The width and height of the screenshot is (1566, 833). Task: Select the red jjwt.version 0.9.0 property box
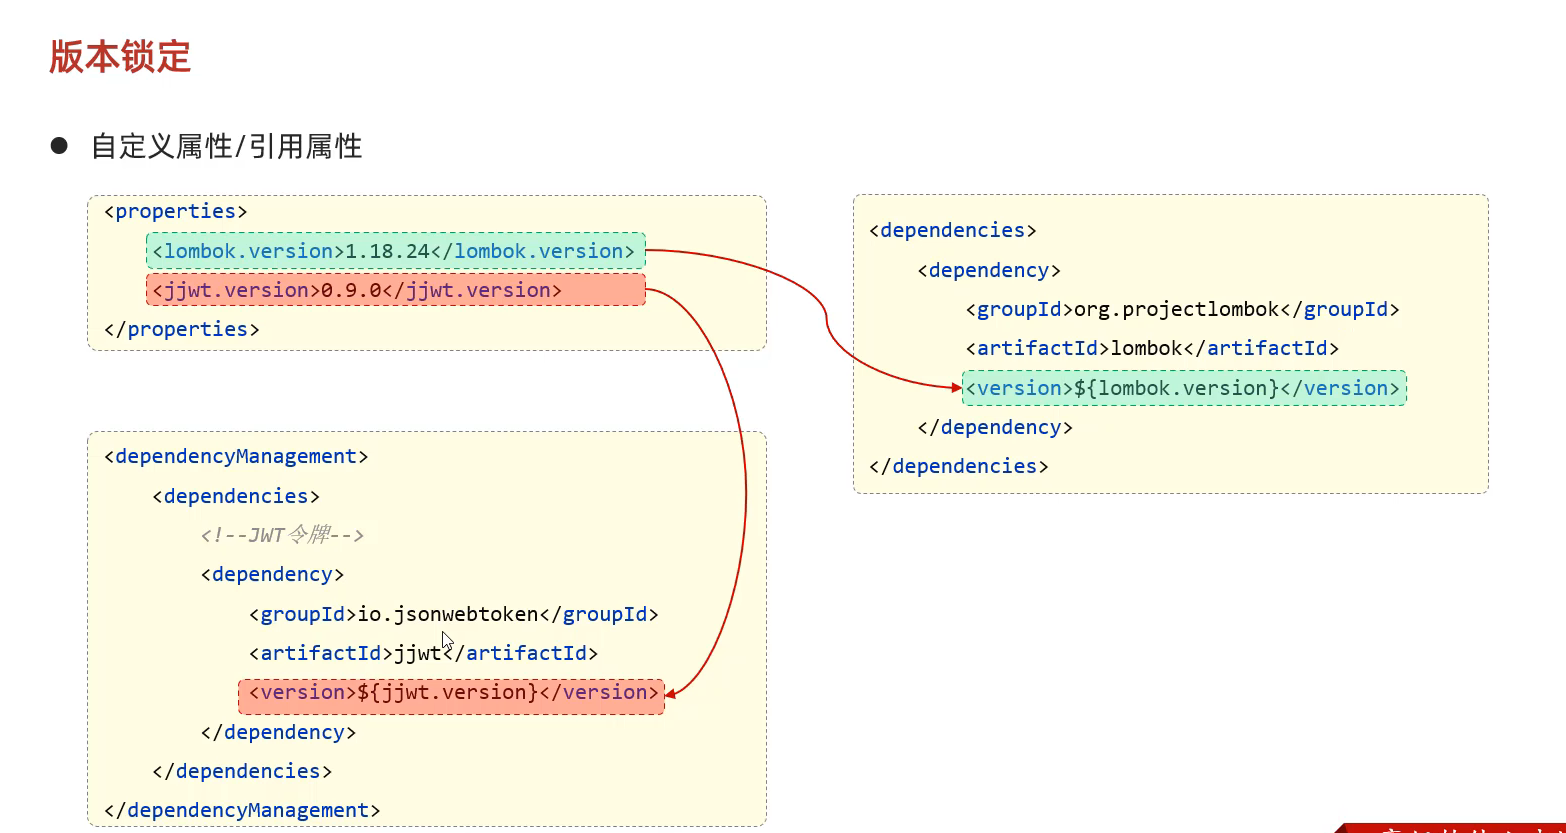(395, 290)
